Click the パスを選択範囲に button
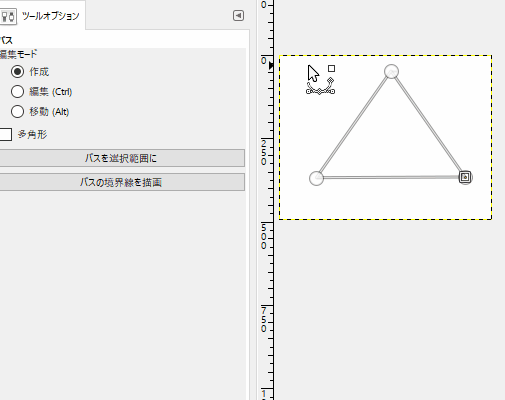The image size is (505, 400). click(121, 158)
